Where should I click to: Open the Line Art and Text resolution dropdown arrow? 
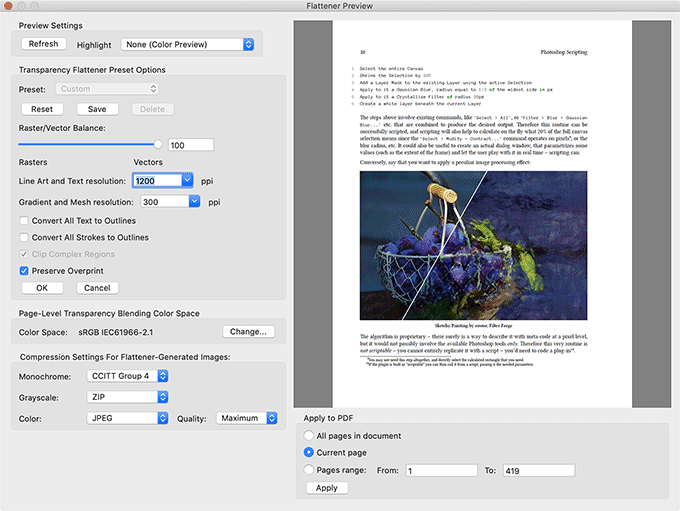[x=187, y=180]
